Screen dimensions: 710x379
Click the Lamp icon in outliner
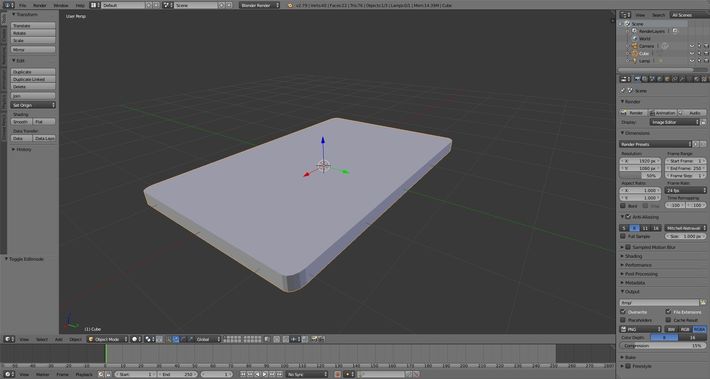click(x=634, y=61)
